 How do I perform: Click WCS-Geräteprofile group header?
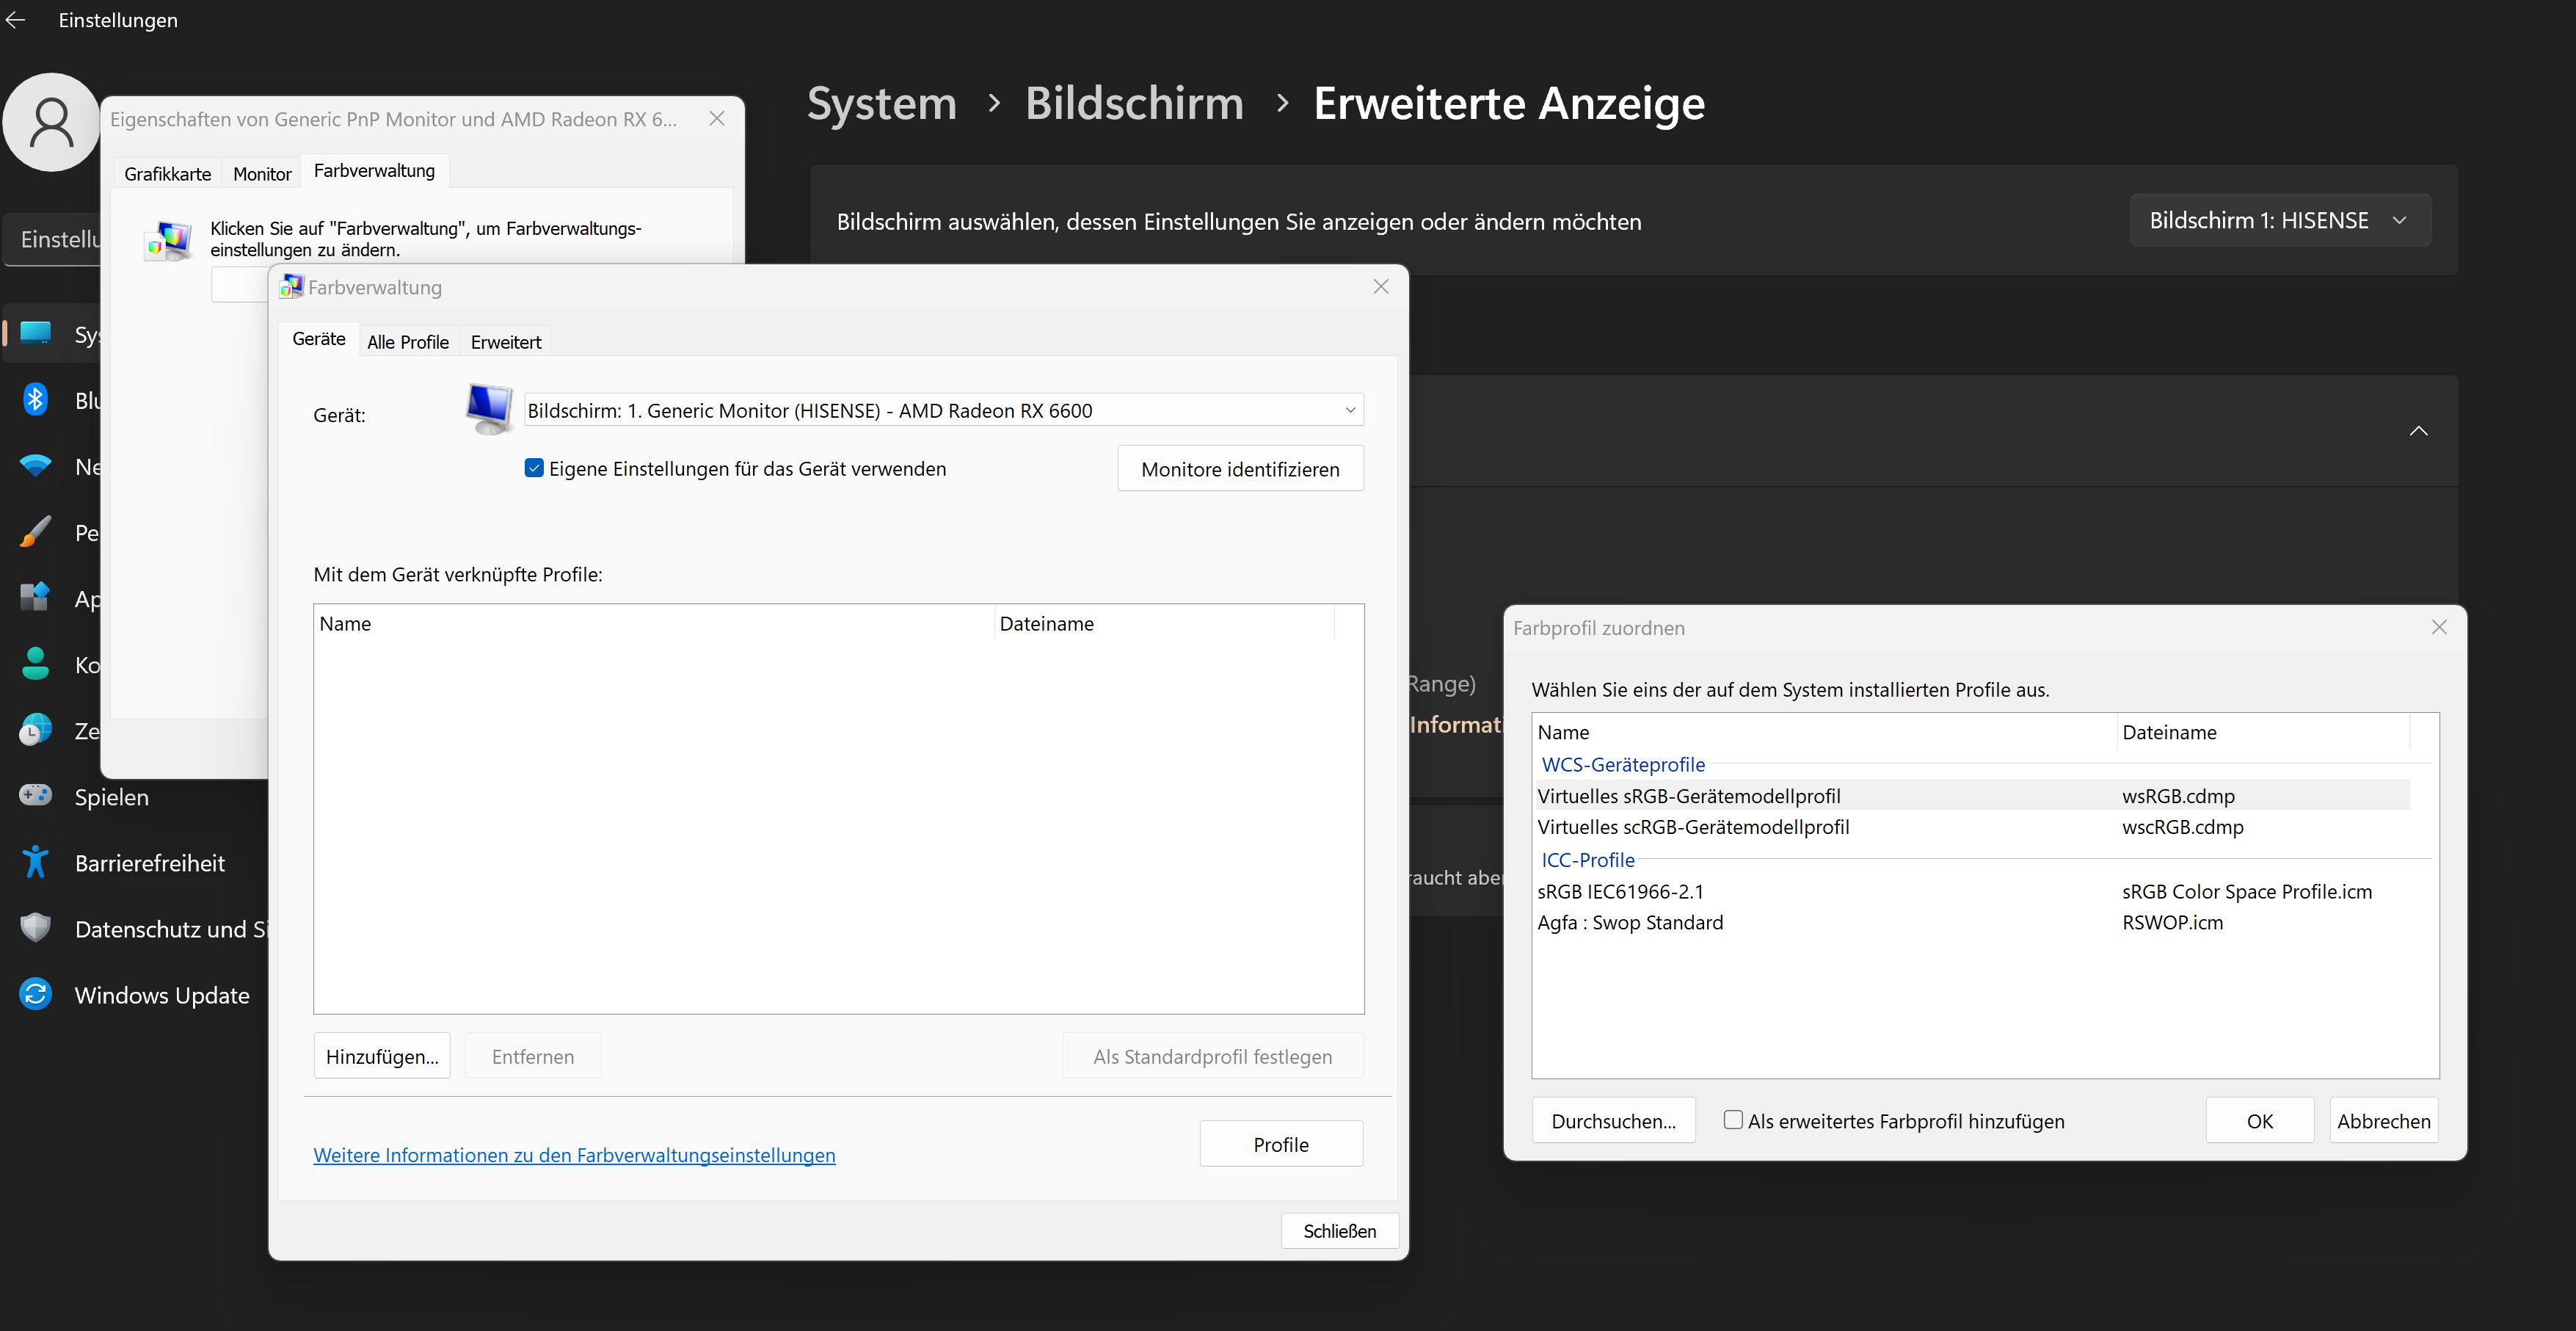point(1623,764)
